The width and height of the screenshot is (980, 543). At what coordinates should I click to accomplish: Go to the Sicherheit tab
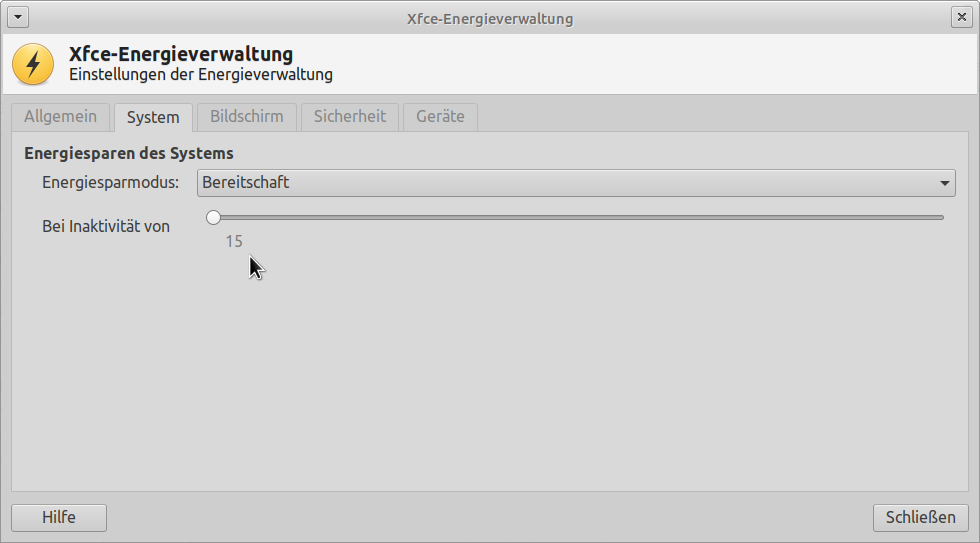(x=350, y=117)
